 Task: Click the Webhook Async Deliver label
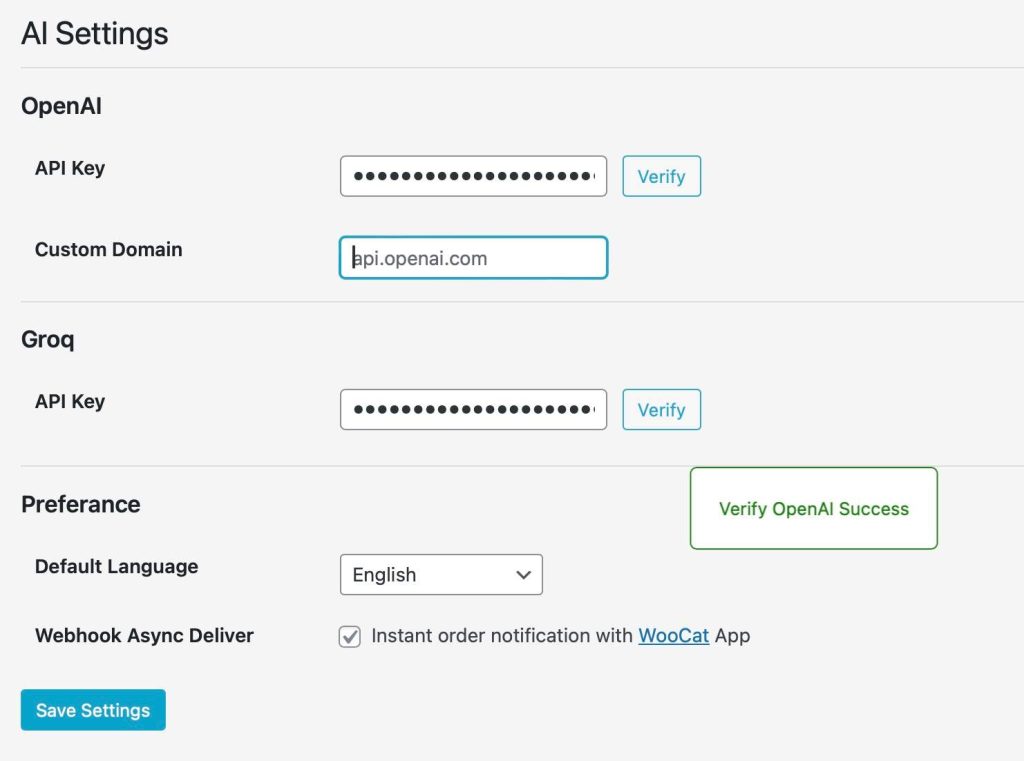(143, 635)
